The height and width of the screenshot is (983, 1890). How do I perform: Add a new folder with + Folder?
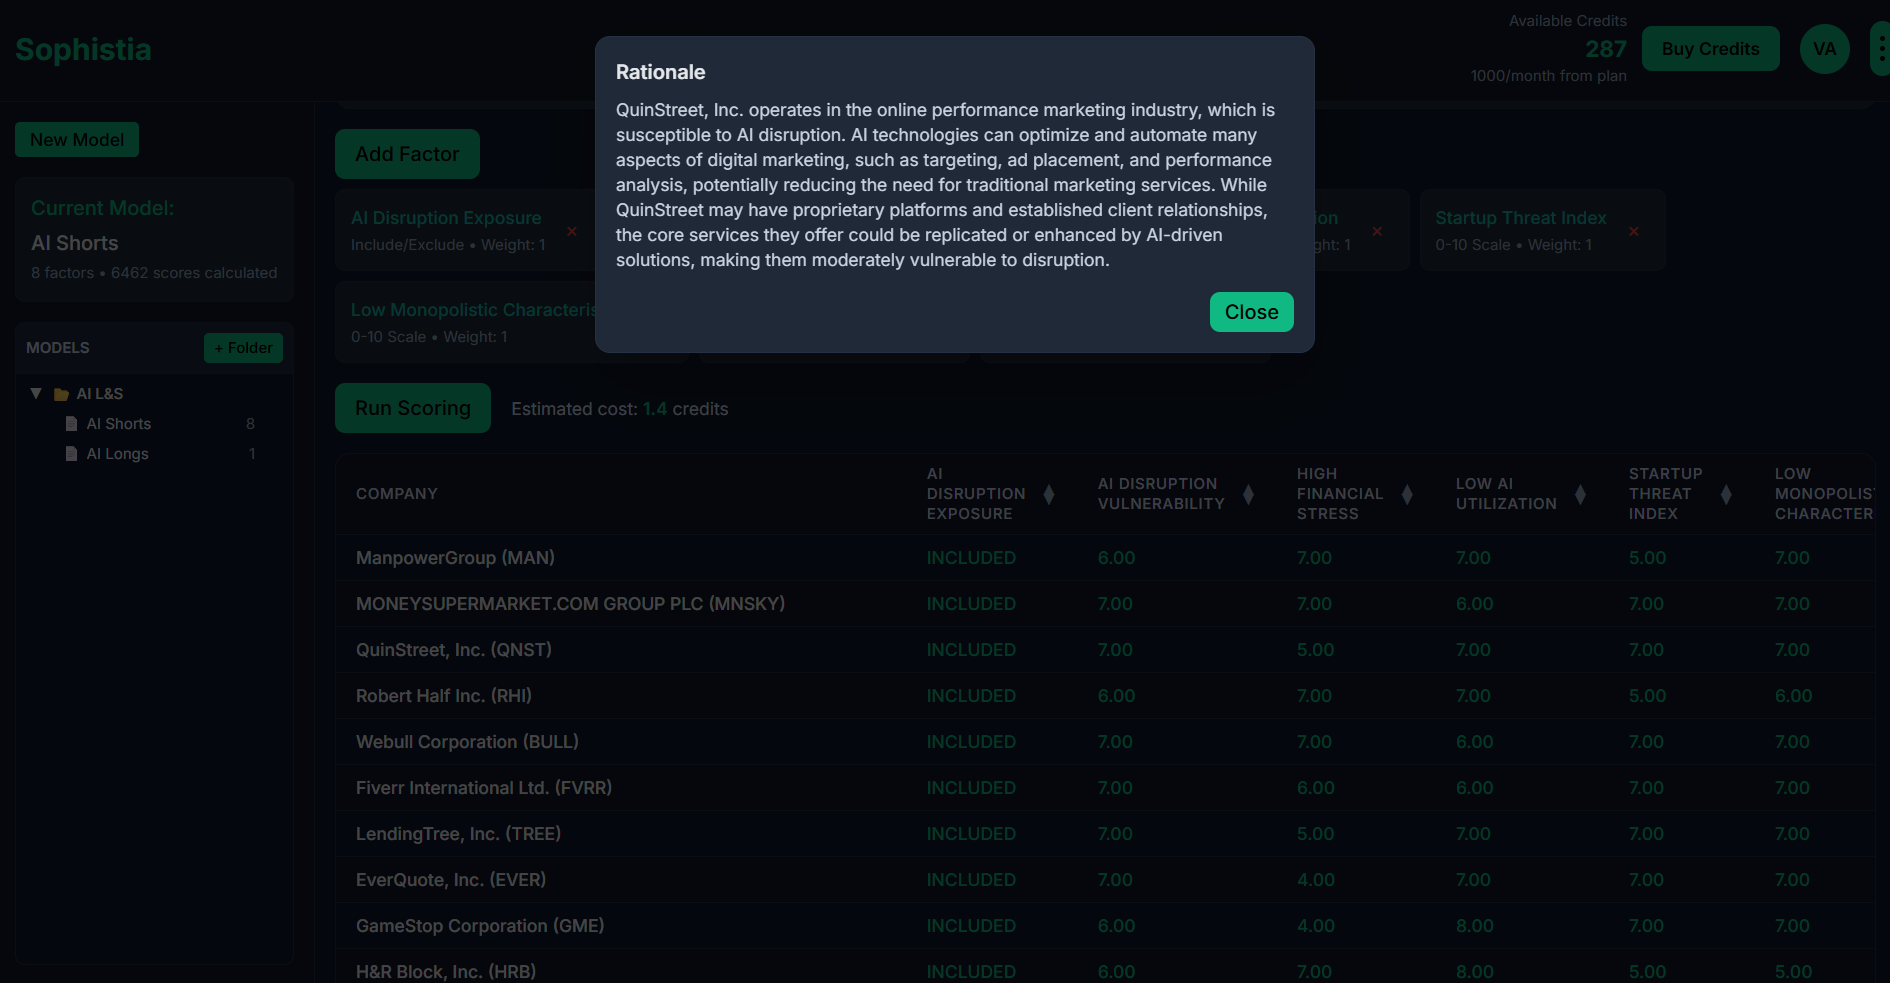click(x=242, y=348)
